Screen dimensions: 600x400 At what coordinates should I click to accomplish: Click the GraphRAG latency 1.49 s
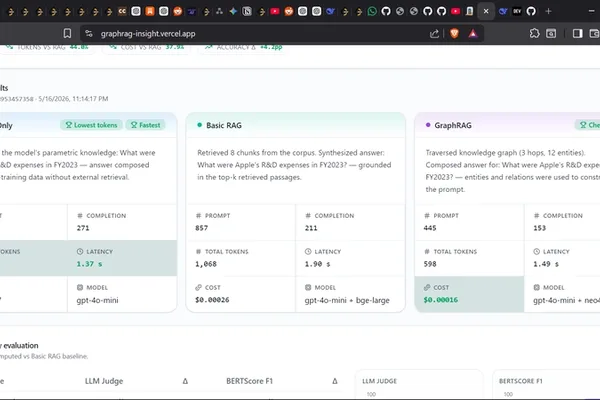coord(546,264)
